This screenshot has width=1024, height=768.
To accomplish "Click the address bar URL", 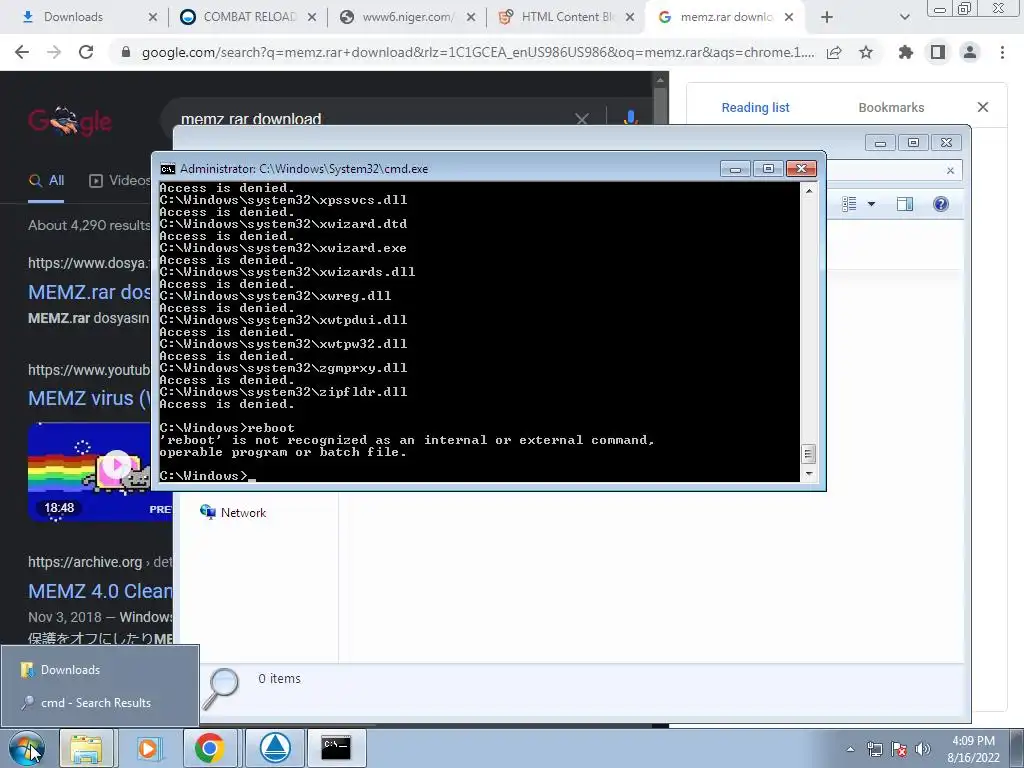I will (x=477, y=52).
